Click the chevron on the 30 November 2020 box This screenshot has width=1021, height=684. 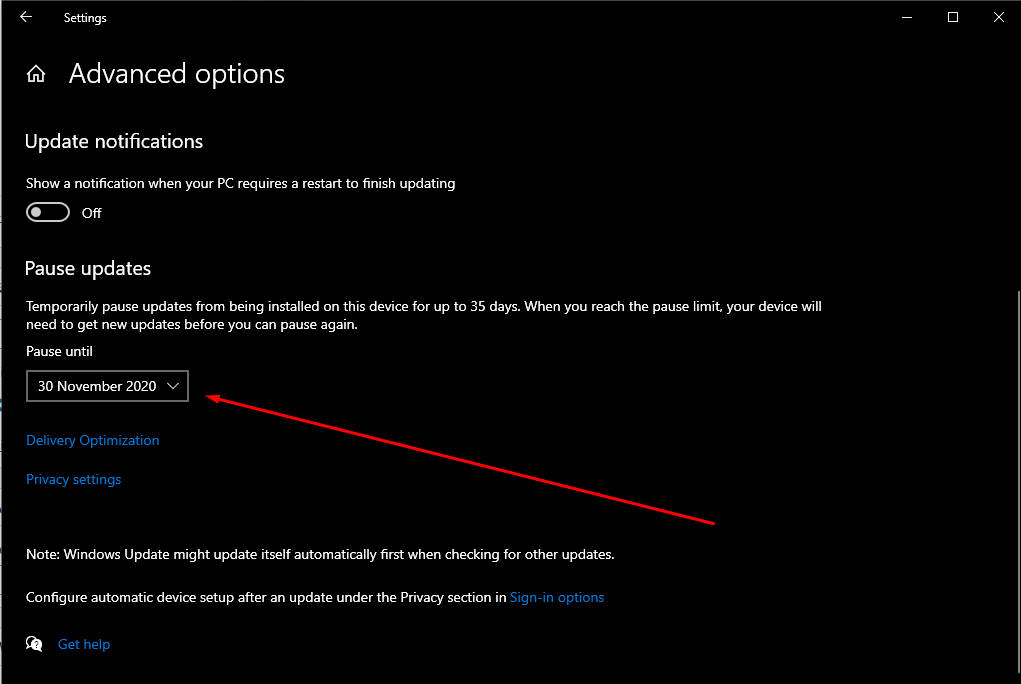172,386
